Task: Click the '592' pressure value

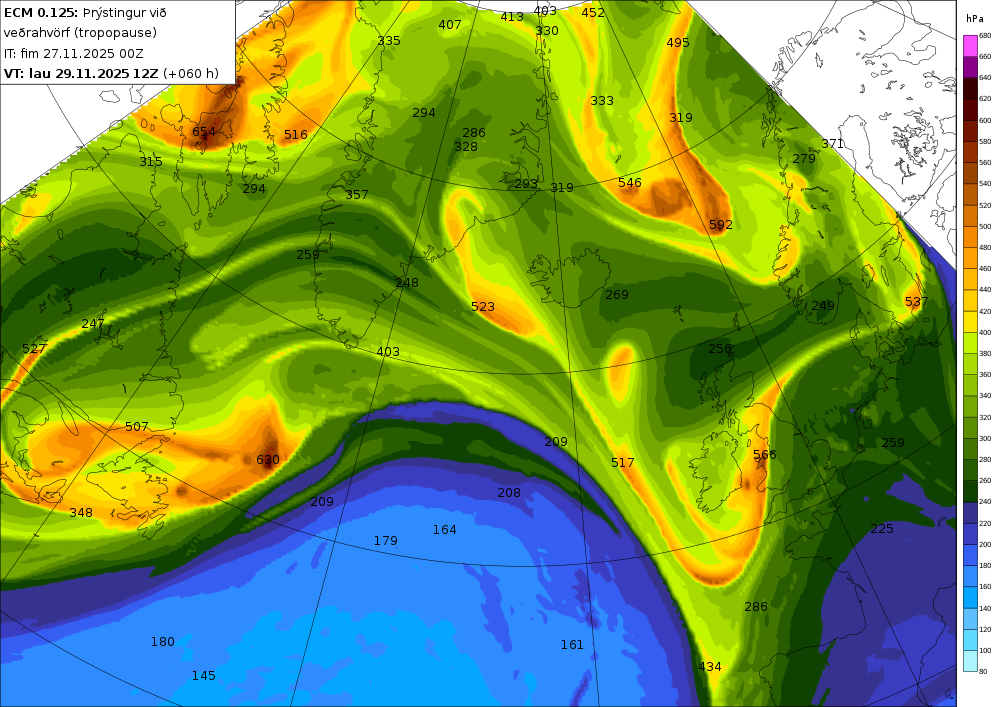Action: coord(721,225)
